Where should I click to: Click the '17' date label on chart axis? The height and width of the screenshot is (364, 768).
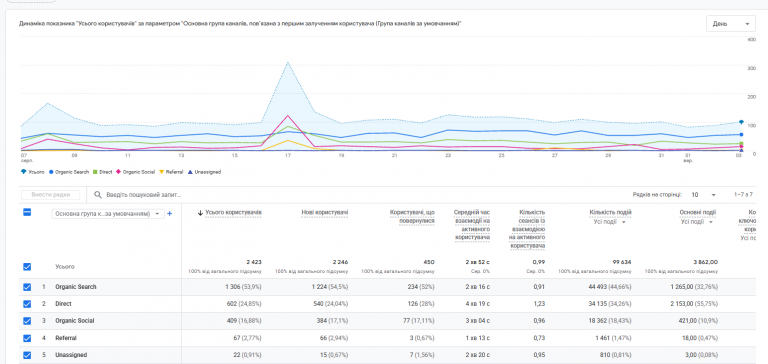pos(288,155)
